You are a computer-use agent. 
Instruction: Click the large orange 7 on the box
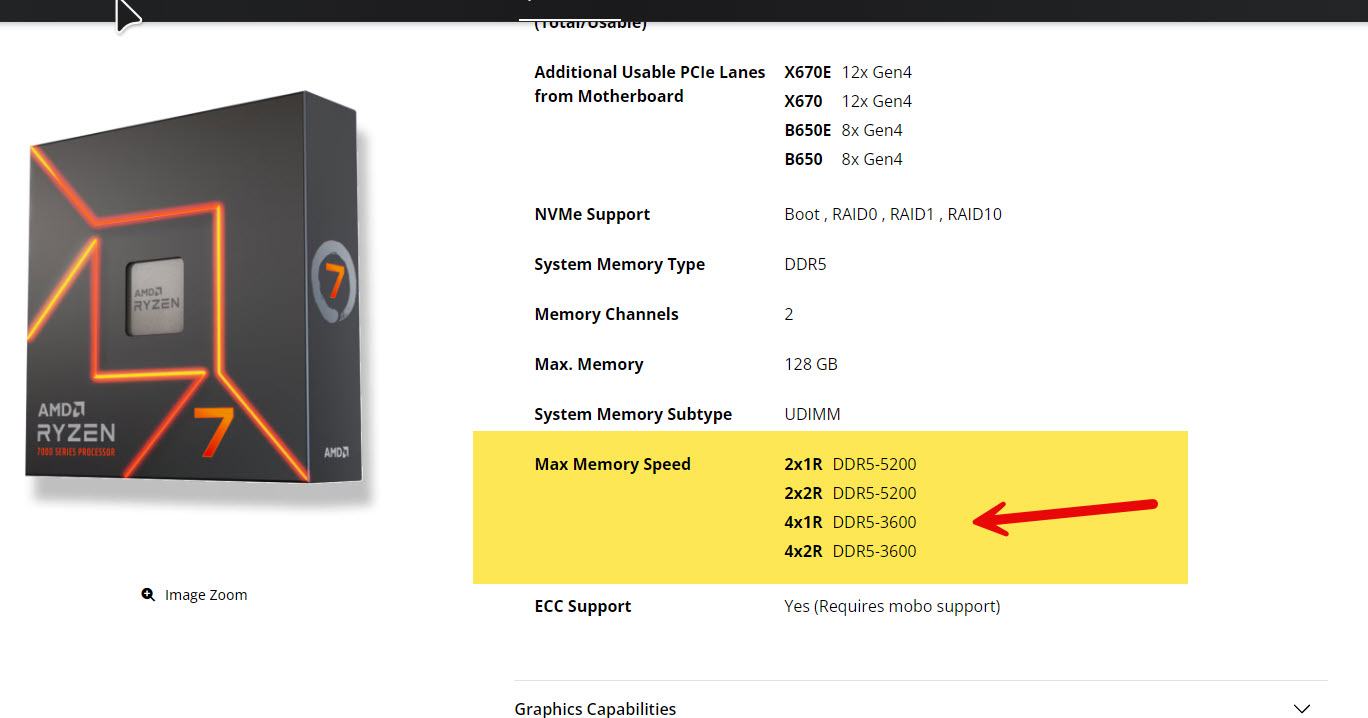pyautogui.click(x=212, y=431)
